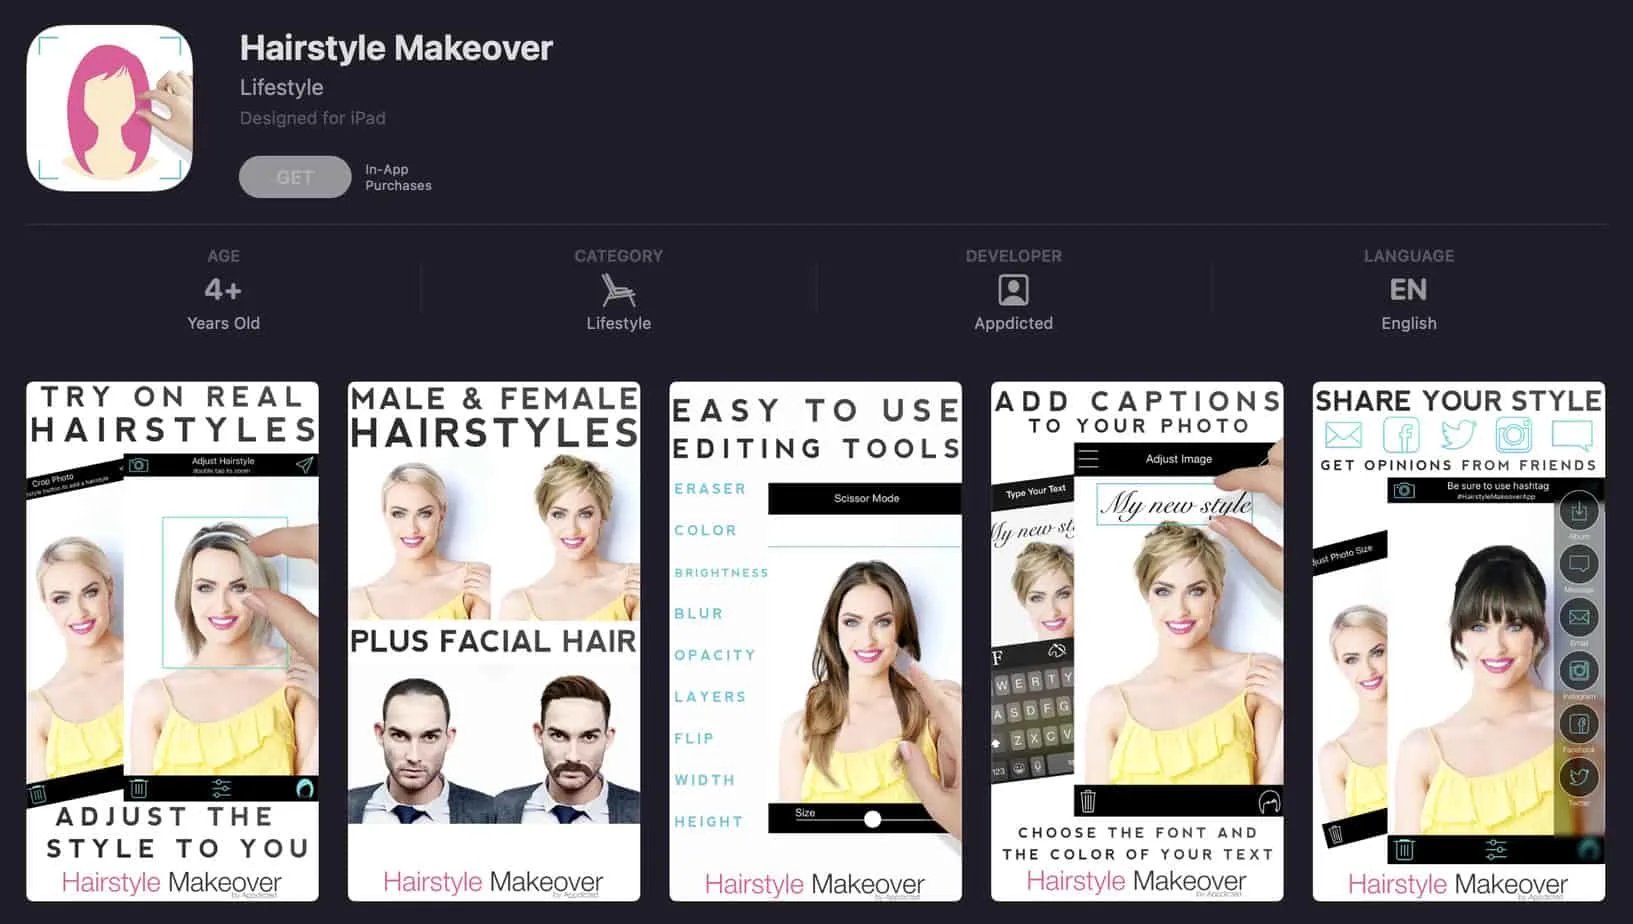Click the 'My new style' caption box

1175,505
